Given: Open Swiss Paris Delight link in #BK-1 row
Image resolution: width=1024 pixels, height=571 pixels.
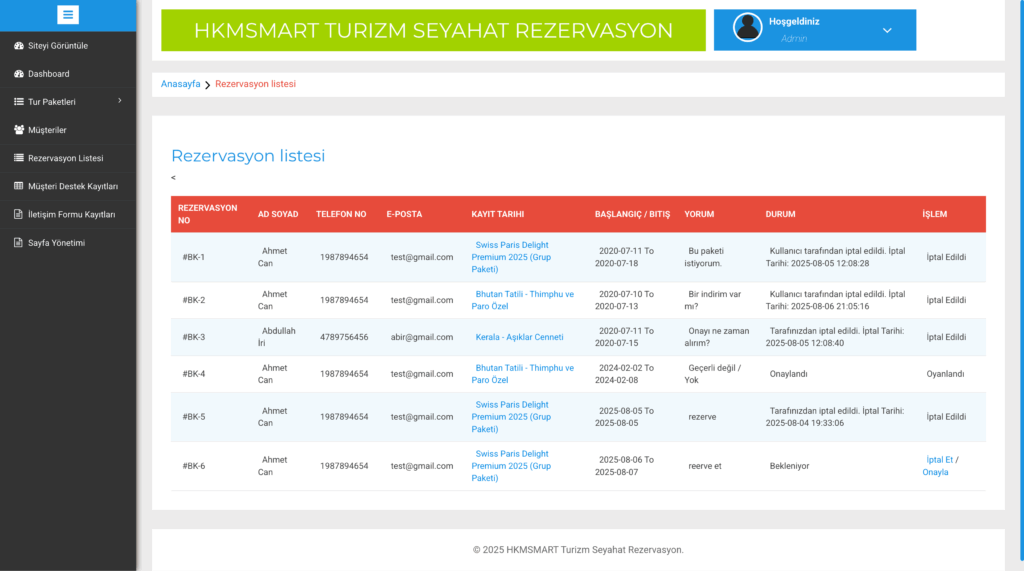Looking at the screenshot, I should (x=511, y=257).
